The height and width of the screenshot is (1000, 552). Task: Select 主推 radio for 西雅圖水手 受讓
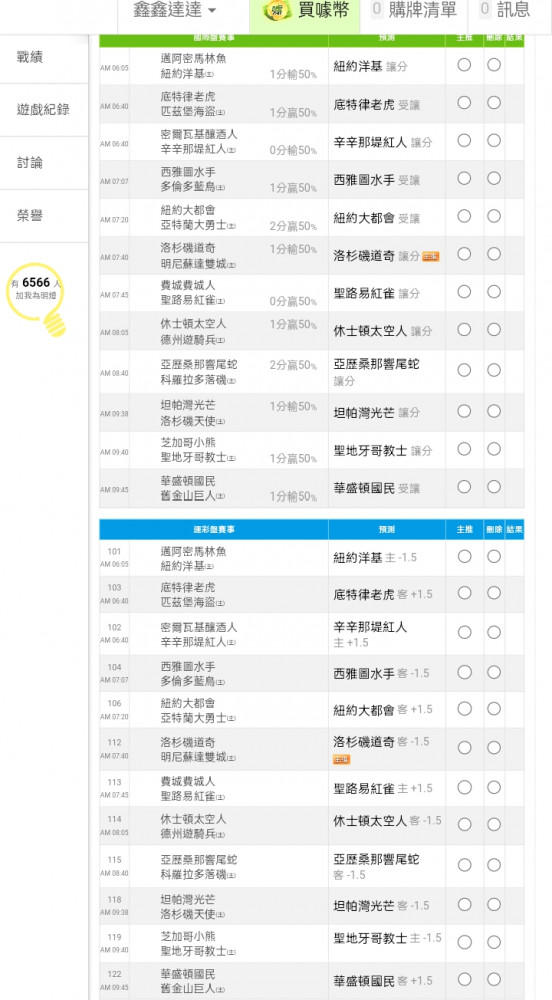(464, 178)
